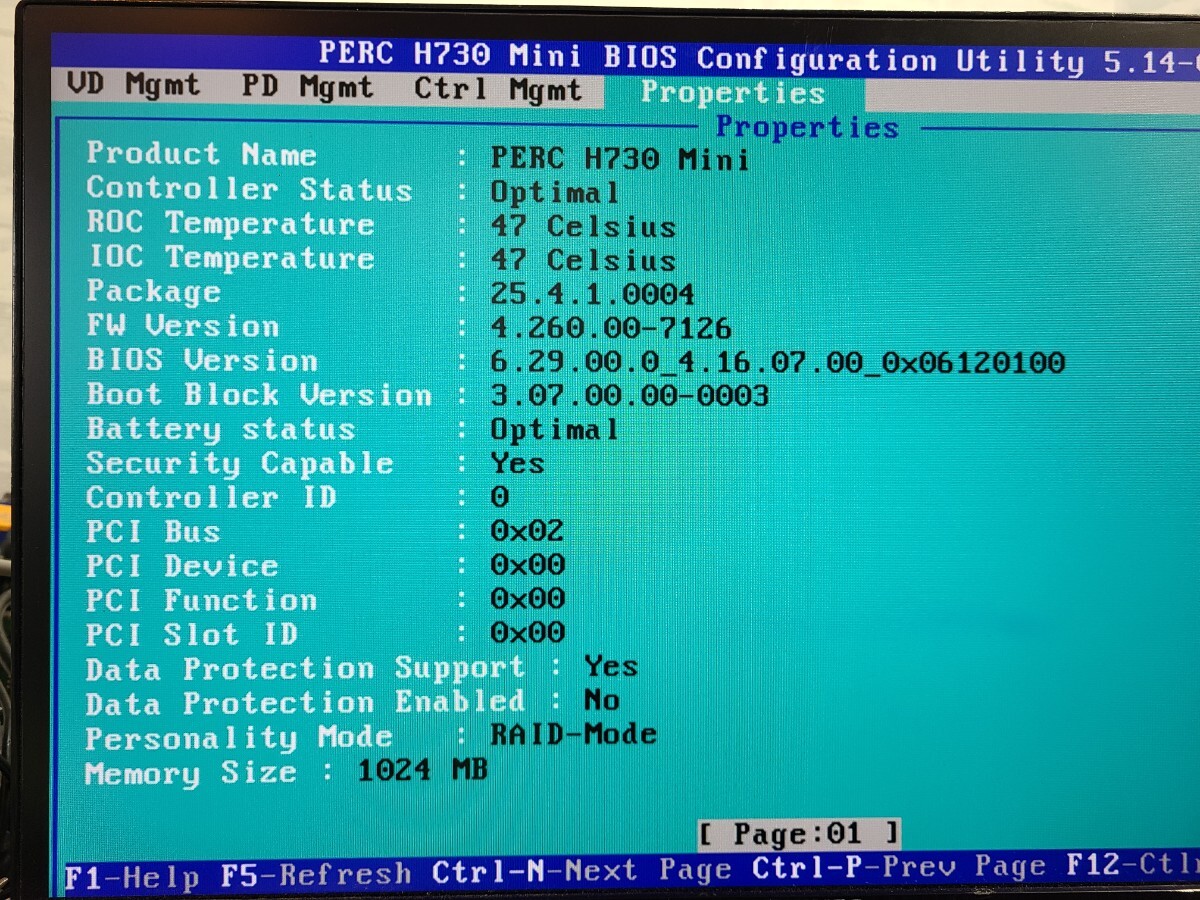Select the IOC Temperature value 47 Celsius
Image resolution: width=1200 pixels, height=900 pixels.
click(583, 260)
